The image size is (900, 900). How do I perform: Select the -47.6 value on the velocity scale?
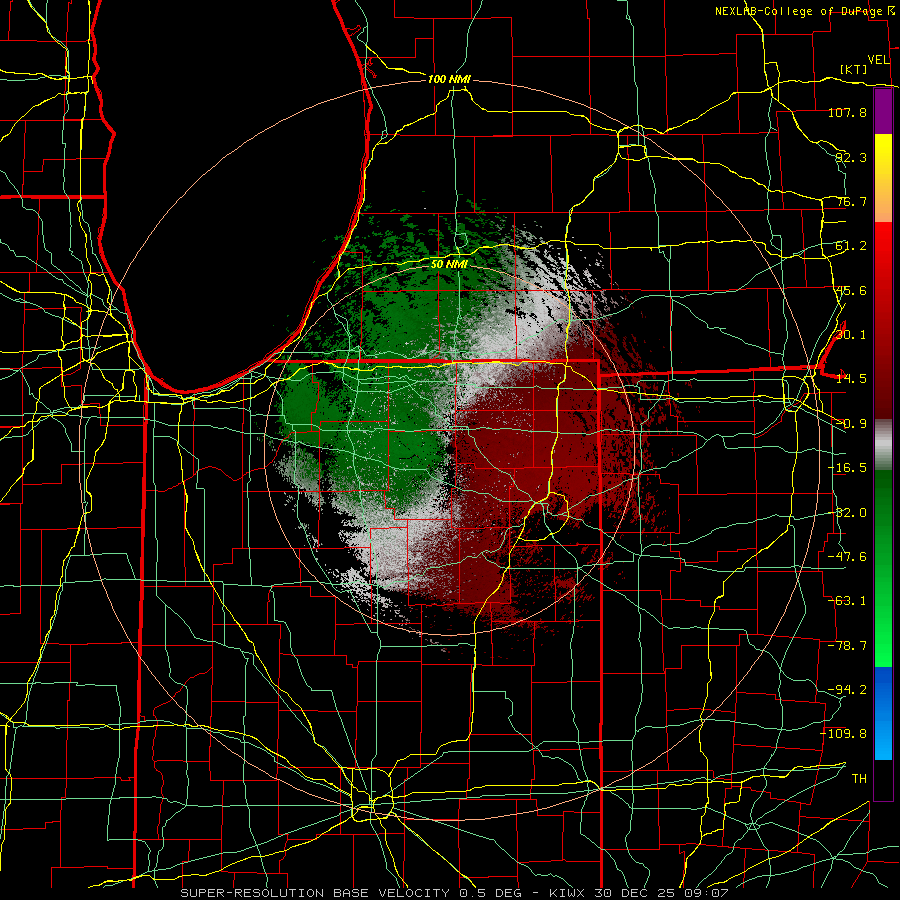(847, 557)
